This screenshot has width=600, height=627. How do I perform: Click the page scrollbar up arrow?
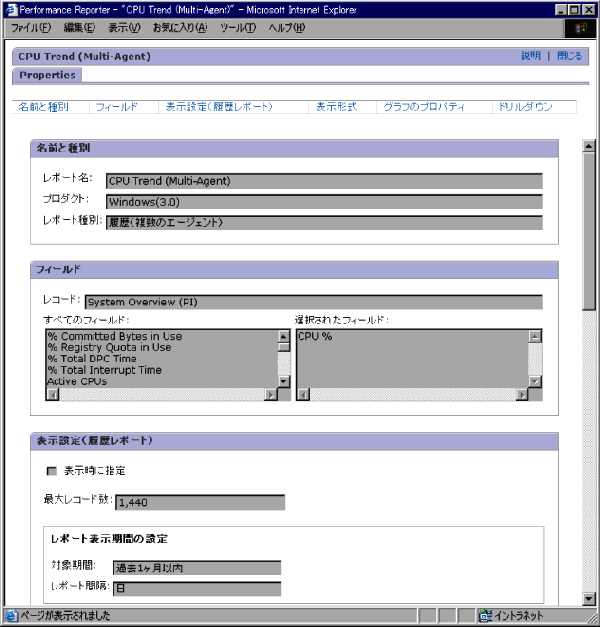588,146
